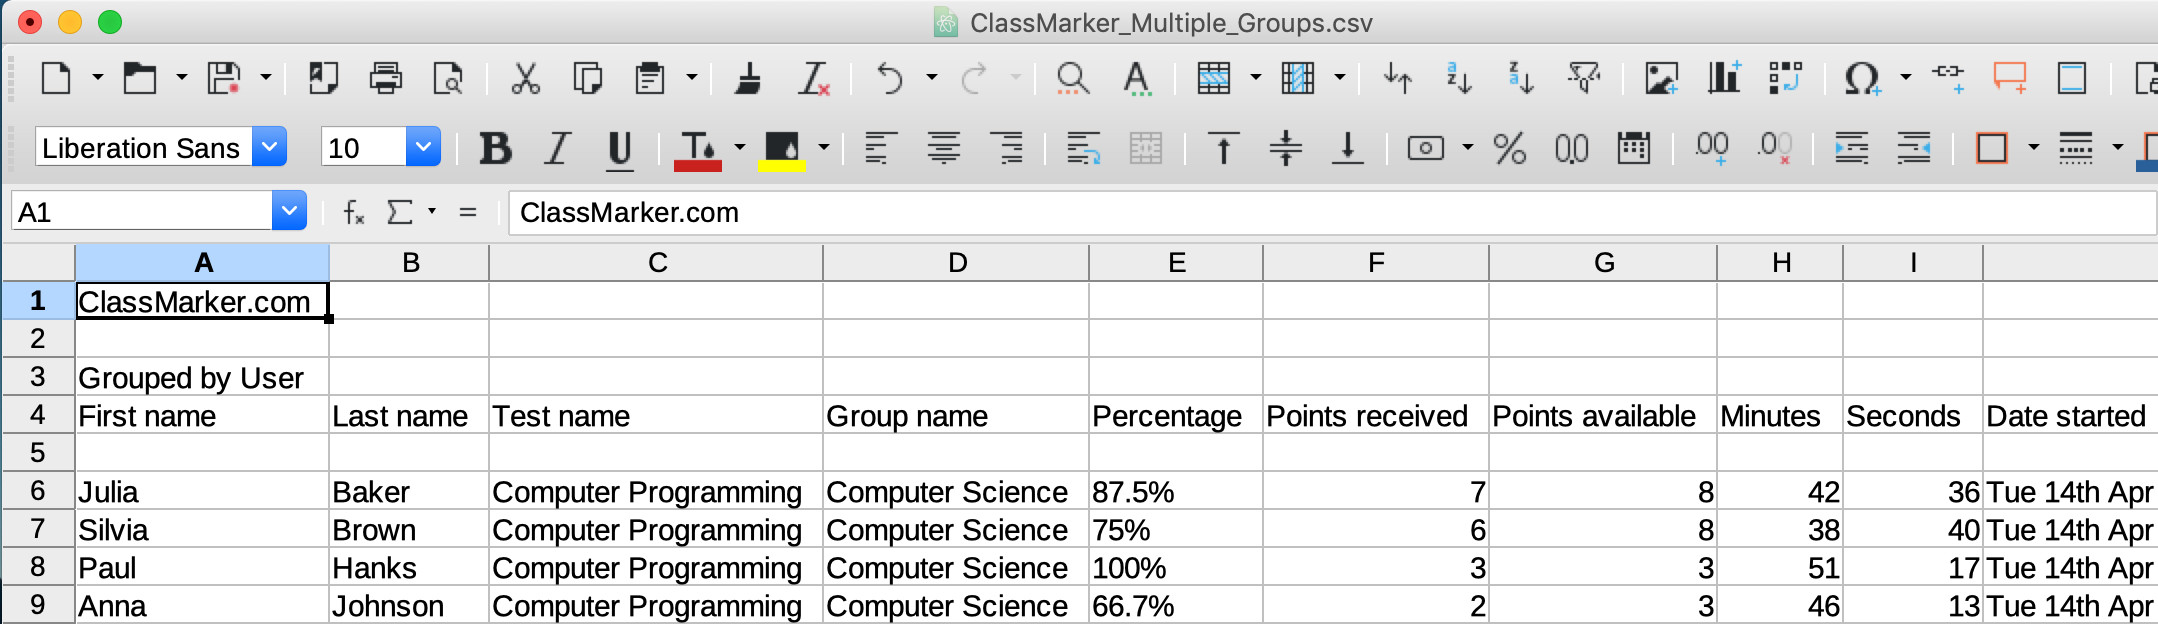Click the Function Wizard fx icon
The height and width of the screenshot is (624, 2158).
click(353, 212)
